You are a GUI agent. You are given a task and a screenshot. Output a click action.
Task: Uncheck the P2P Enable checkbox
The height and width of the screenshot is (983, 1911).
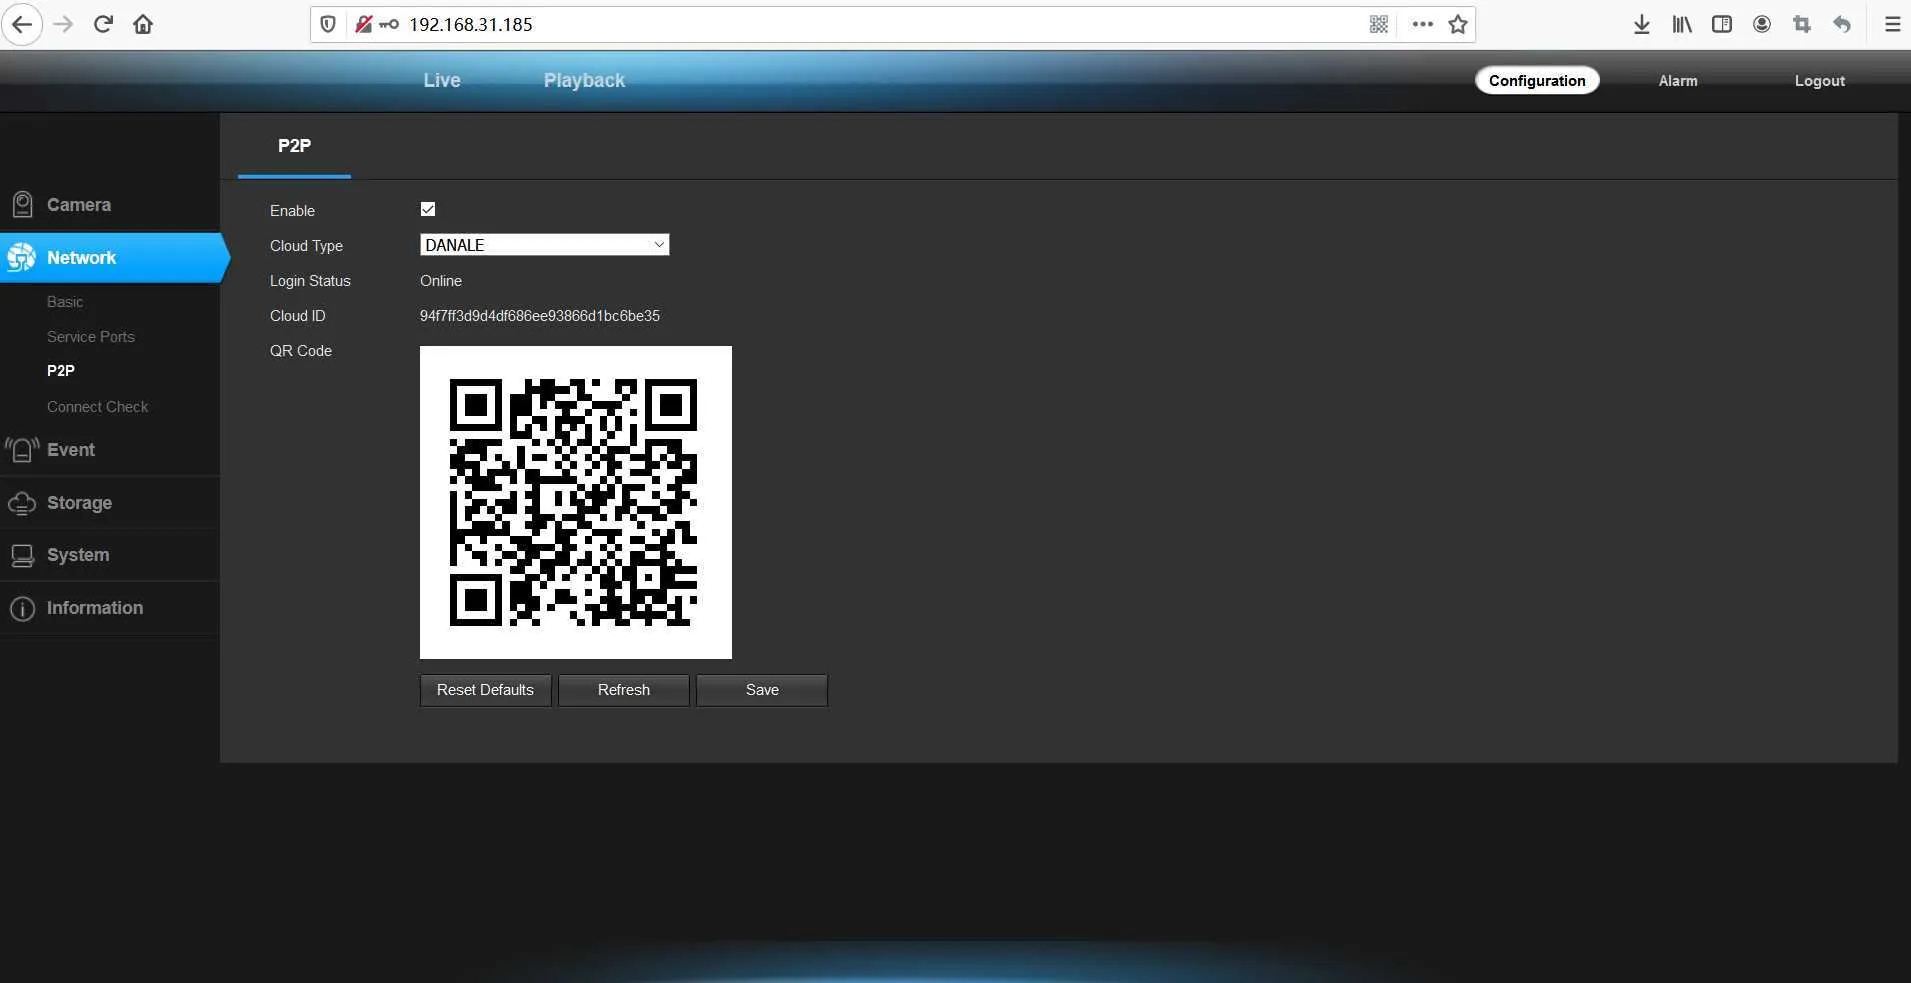point(428,209)
